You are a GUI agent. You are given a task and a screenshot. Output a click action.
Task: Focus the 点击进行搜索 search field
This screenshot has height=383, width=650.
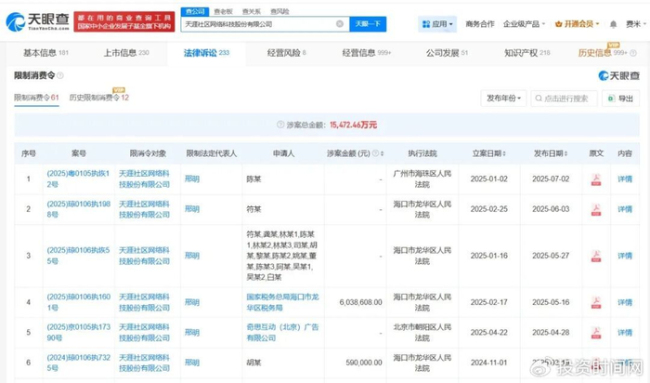pyautogui.click(x=564, y=98)
